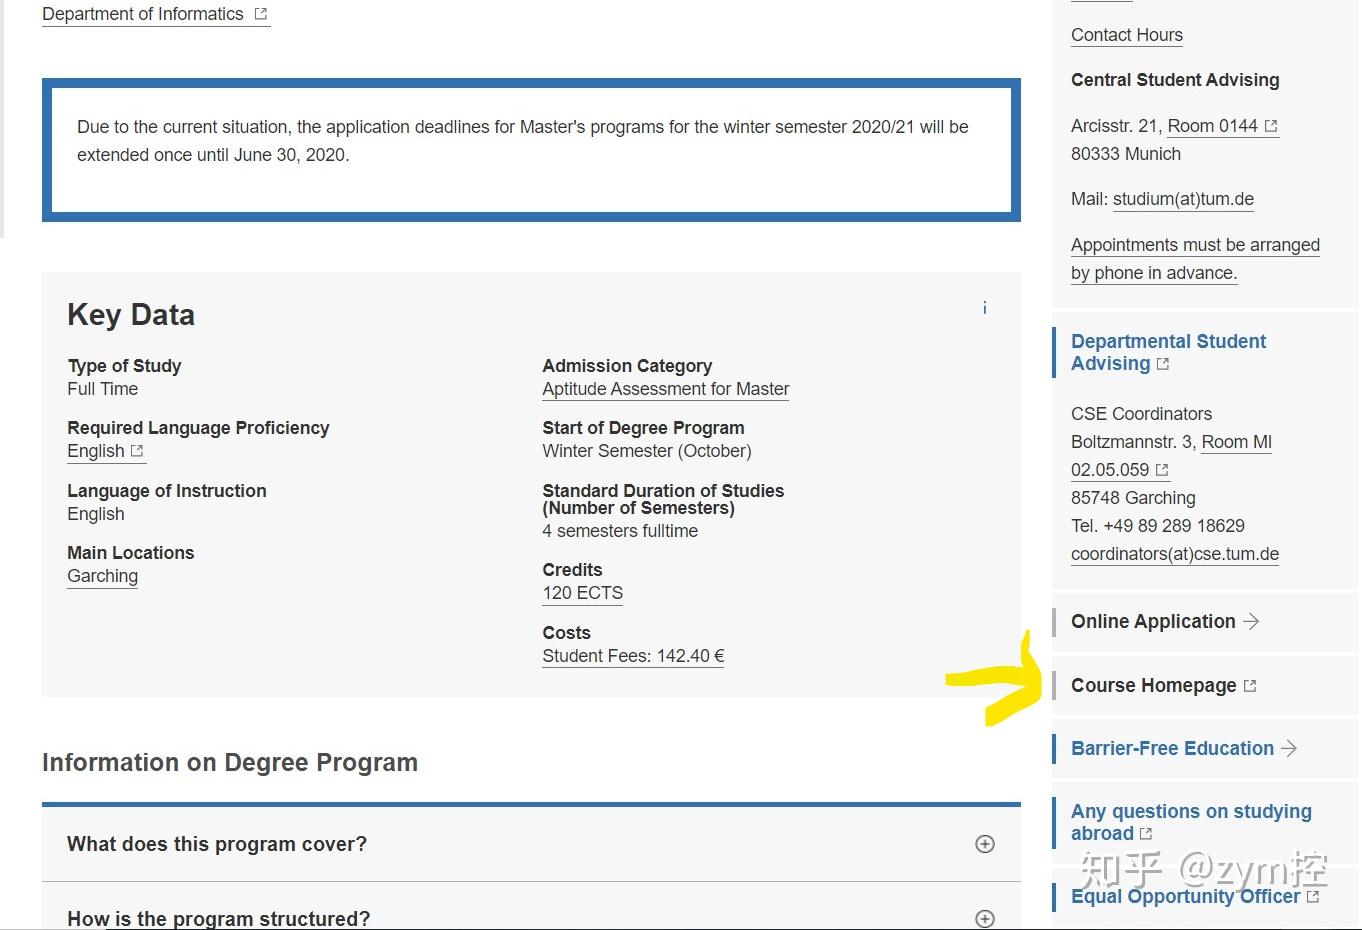
Task: Expand "What does this program cover?" plus icon
Action: [985, 844]
